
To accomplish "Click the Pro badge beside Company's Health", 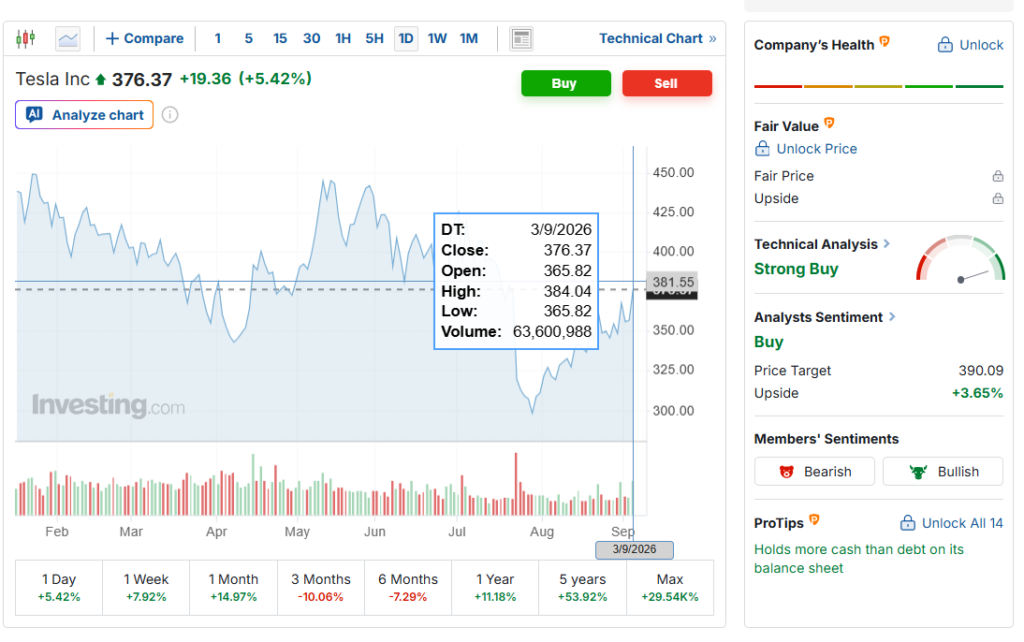I will point(884,42).
